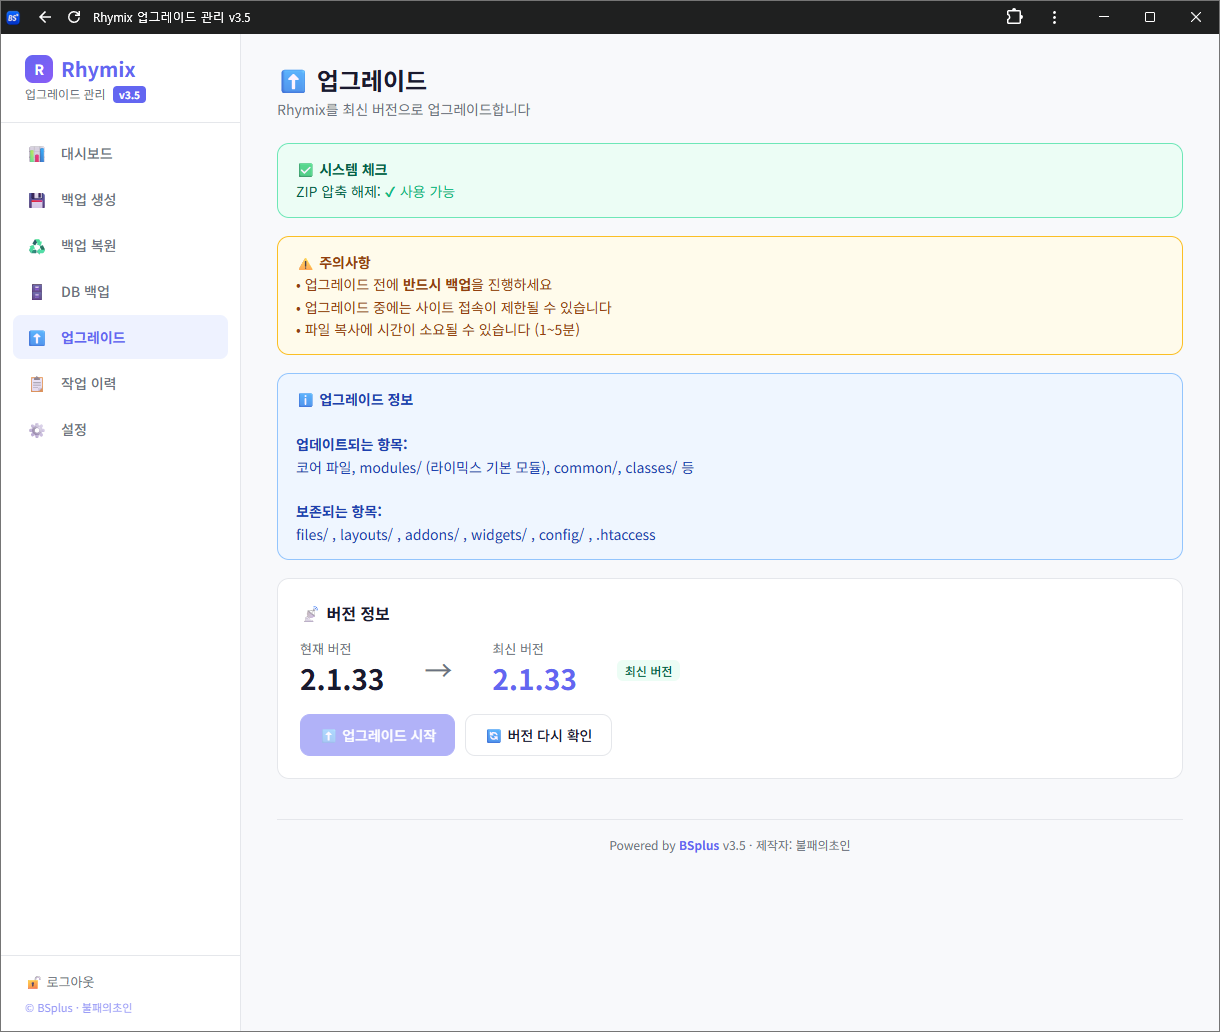The width and height of the screenshot is (1220, 1032).
Task: Click the preserved files list line starting files/
Action: (x=476, y=535)
